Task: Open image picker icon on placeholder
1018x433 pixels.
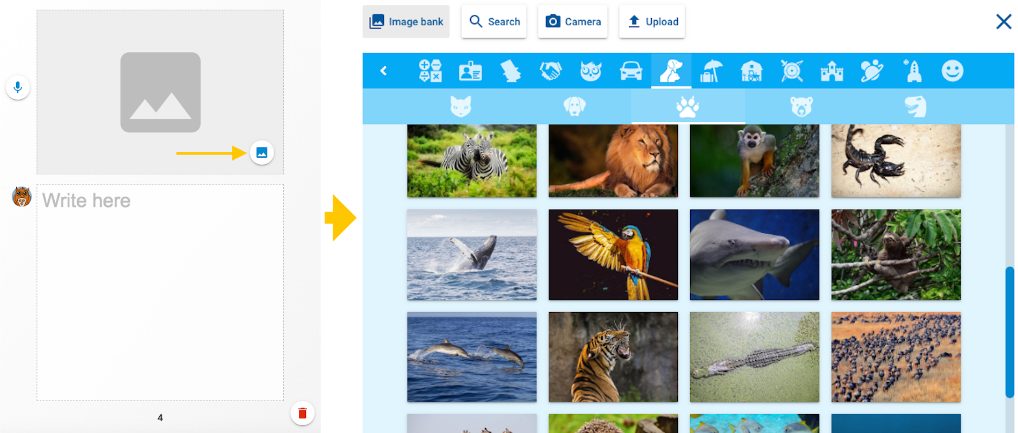Action: point(262,153)
